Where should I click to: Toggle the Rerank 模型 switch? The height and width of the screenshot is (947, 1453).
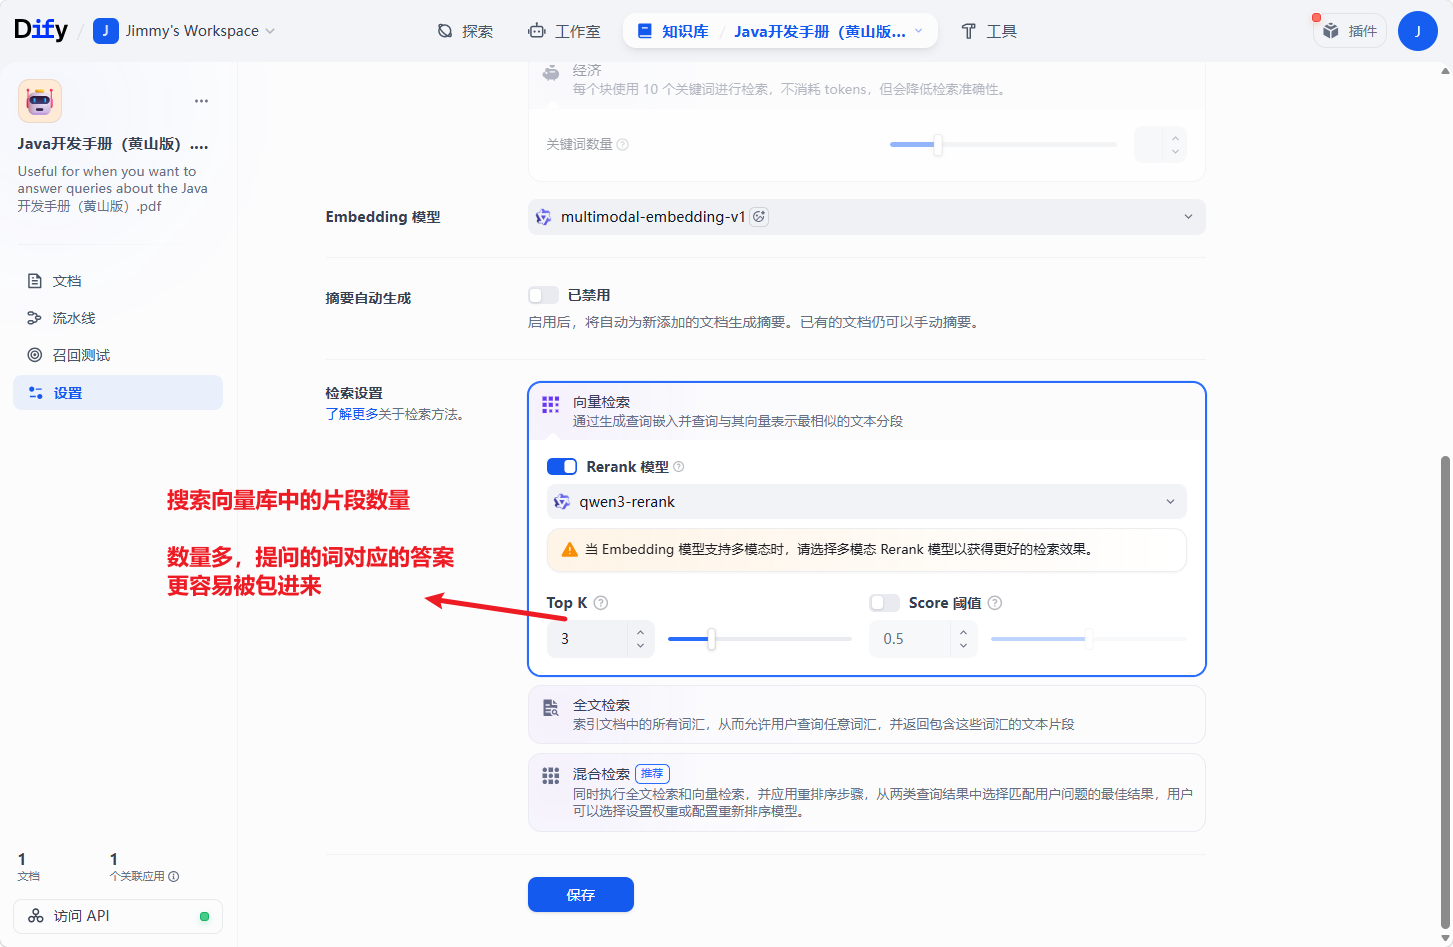pyautogui.click(x=562, y=467)
